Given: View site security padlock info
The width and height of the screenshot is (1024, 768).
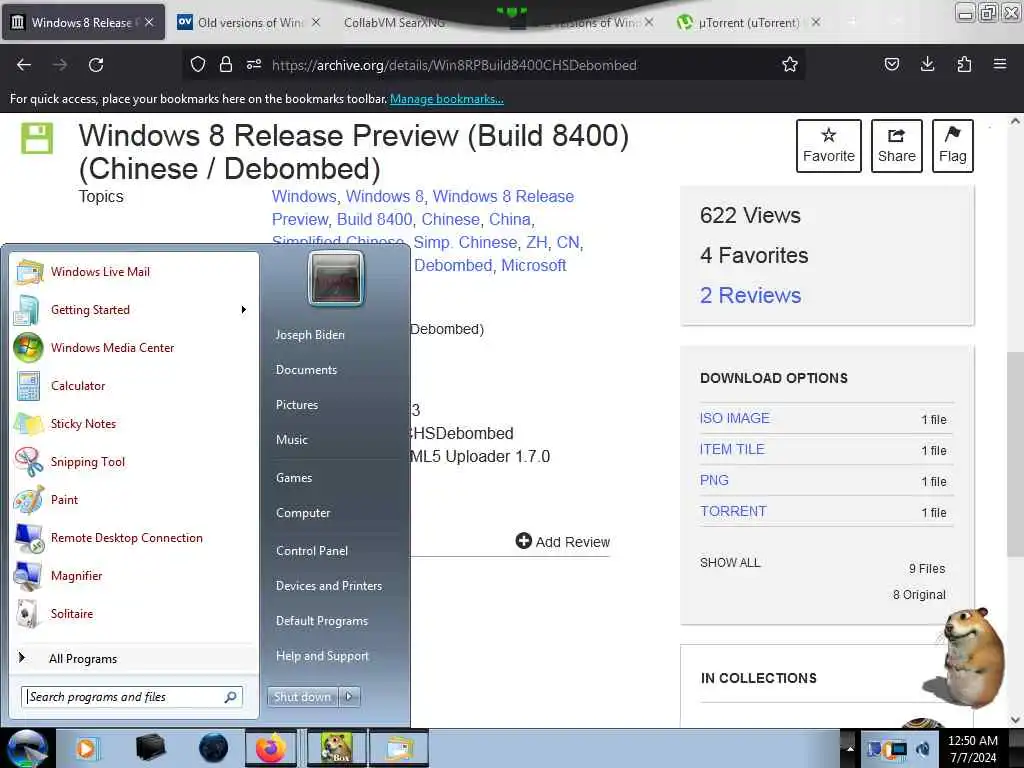Looking at the screenshot, I should (226, 65).
